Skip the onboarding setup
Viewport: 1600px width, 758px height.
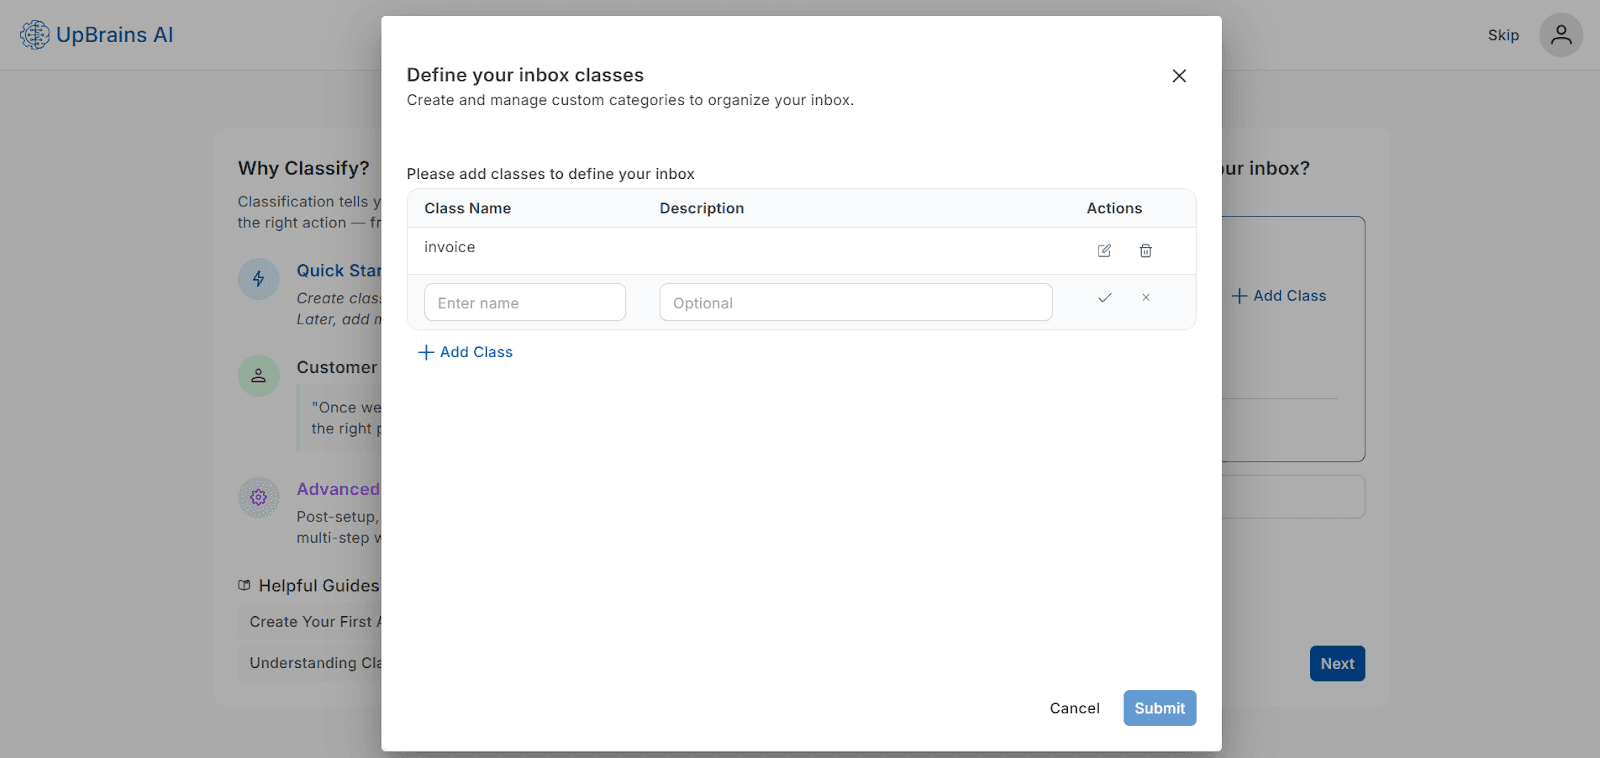pos(1503,35)
